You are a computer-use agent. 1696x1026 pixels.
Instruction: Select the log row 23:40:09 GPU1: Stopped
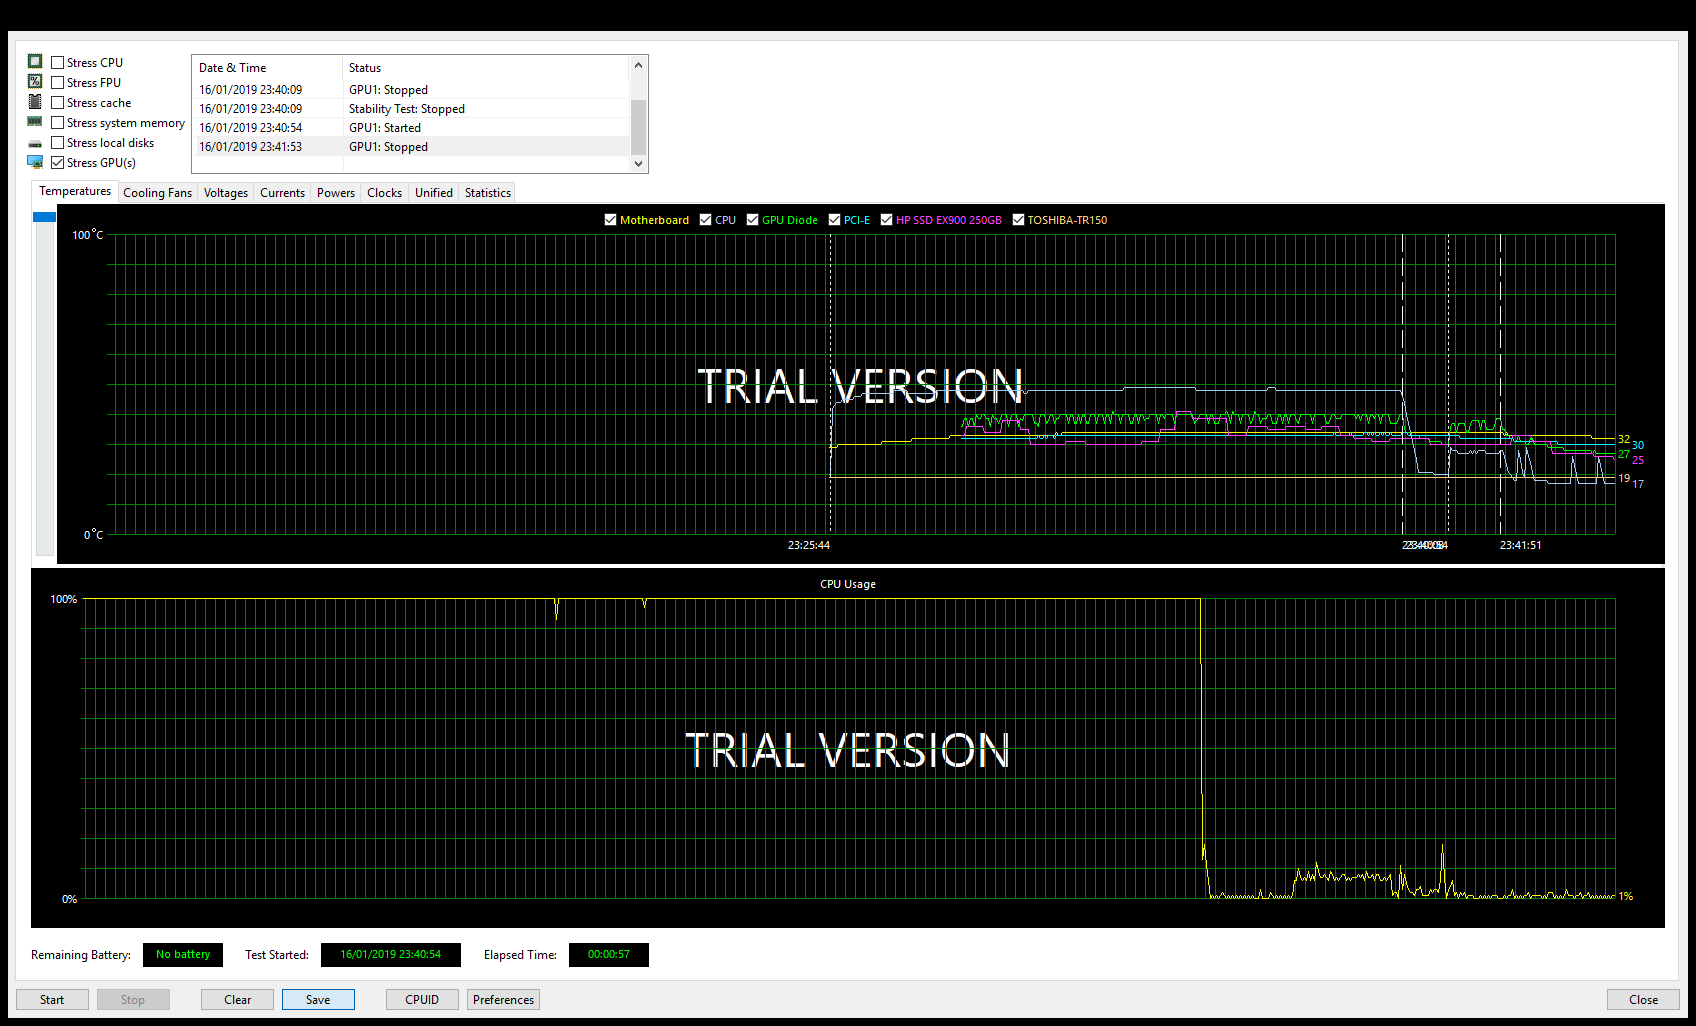(411, 90)
